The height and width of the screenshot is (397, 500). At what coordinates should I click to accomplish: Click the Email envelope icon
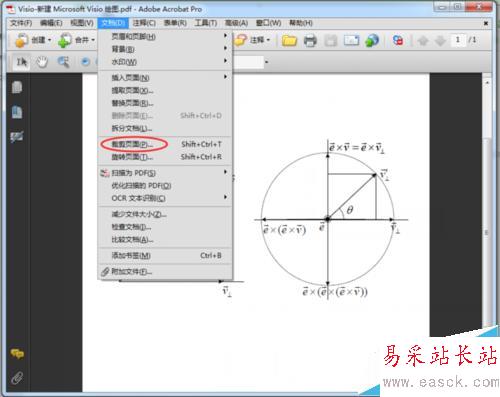[x=351, y=40]
